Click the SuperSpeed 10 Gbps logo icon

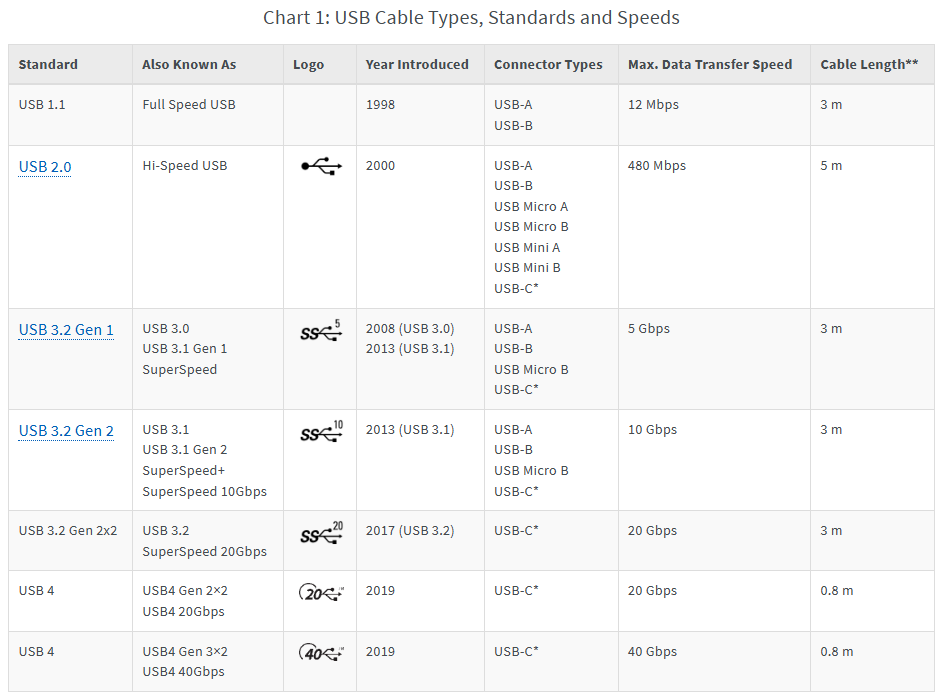[x=321, y=431]
